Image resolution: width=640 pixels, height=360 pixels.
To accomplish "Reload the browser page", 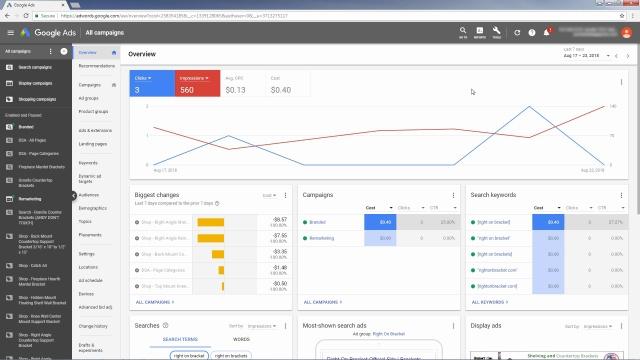I will (x=26, y=16).
